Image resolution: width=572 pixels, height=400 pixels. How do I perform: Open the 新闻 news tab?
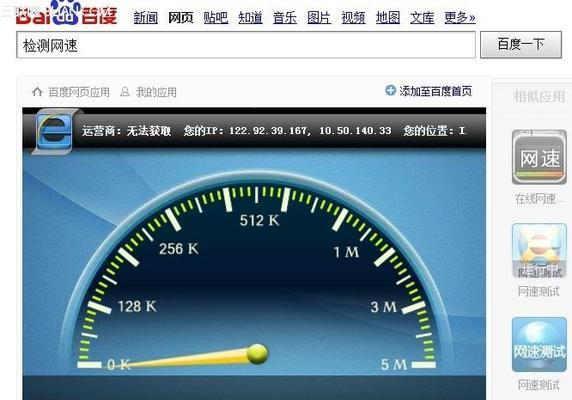146,18
